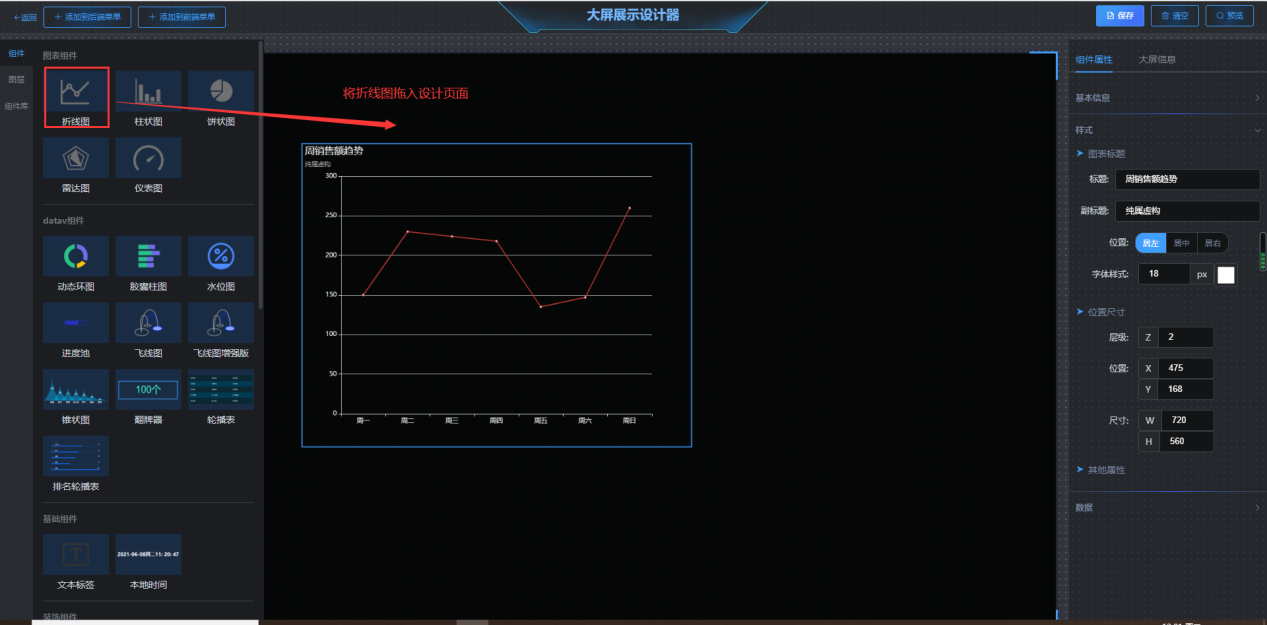Click the canvas horizontal scrollbar thumb
1267x625 pixels.
tap(472, 622)
